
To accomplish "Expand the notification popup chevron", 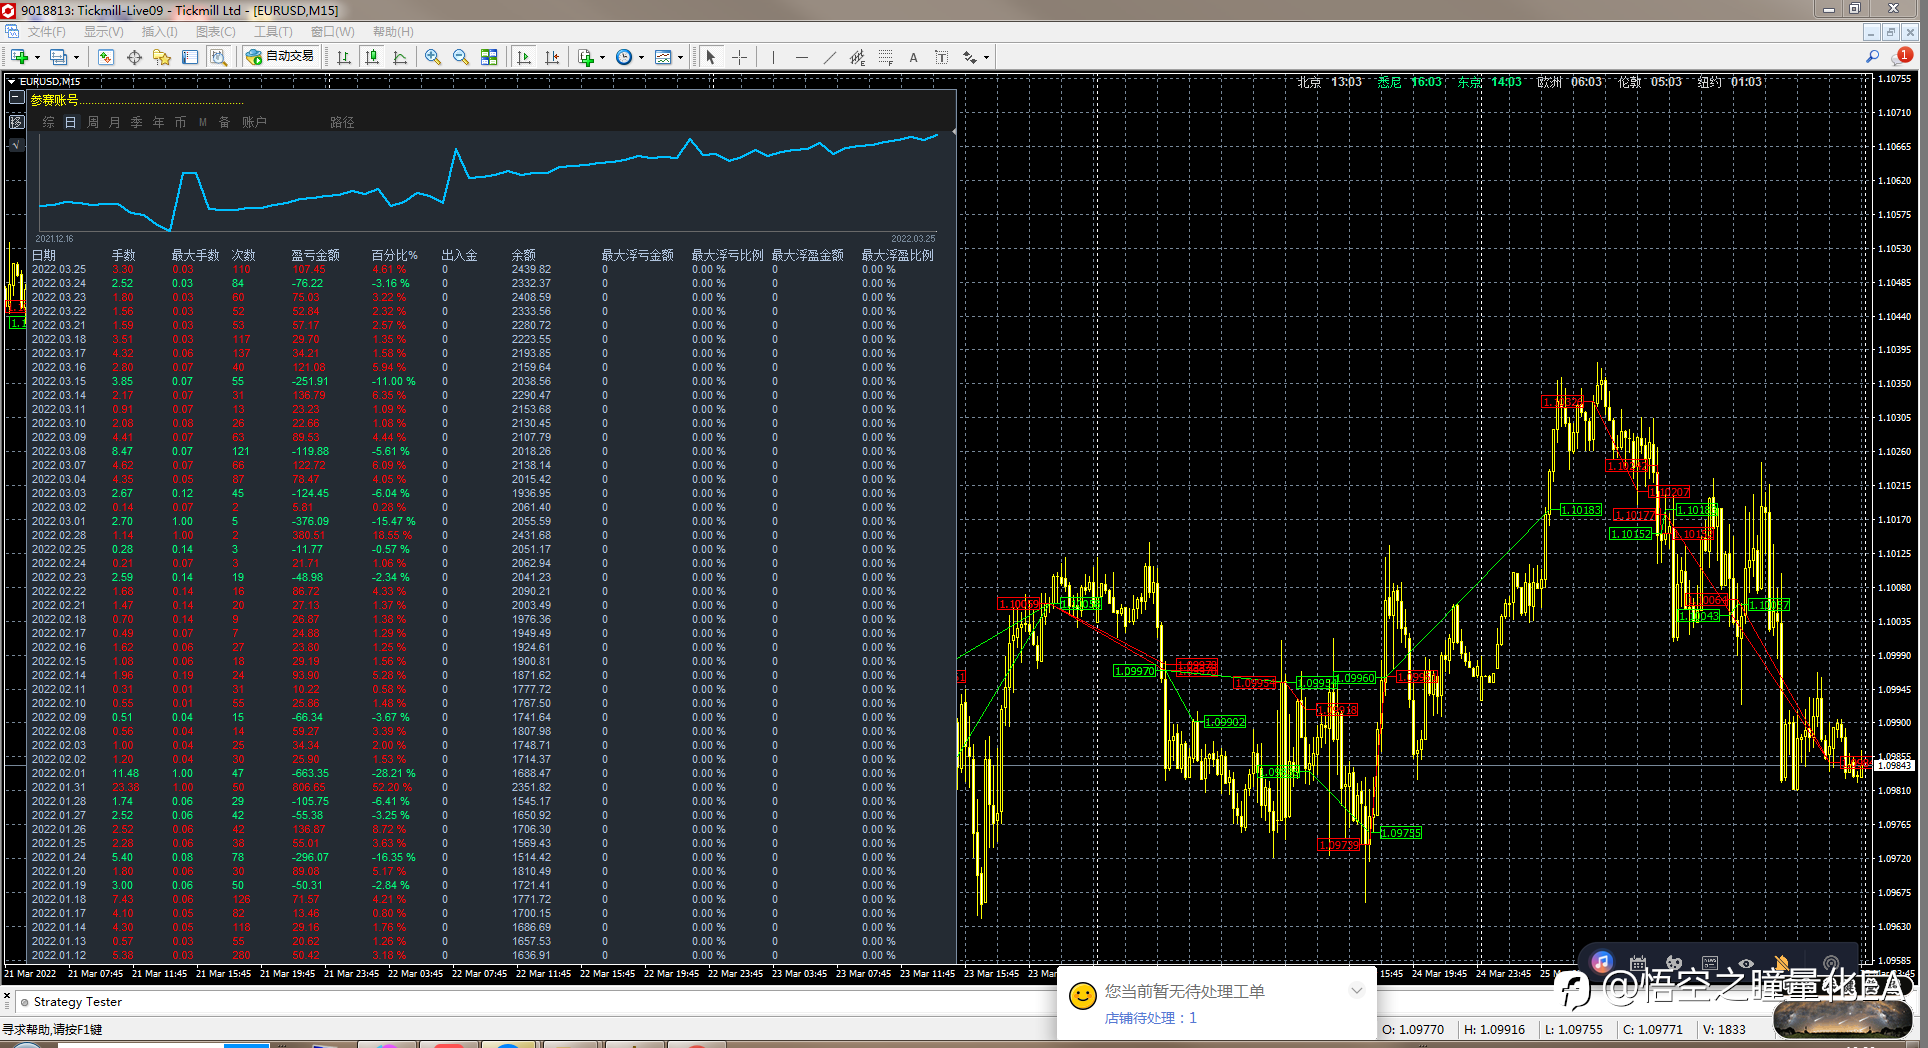I will click(1356, 991).
